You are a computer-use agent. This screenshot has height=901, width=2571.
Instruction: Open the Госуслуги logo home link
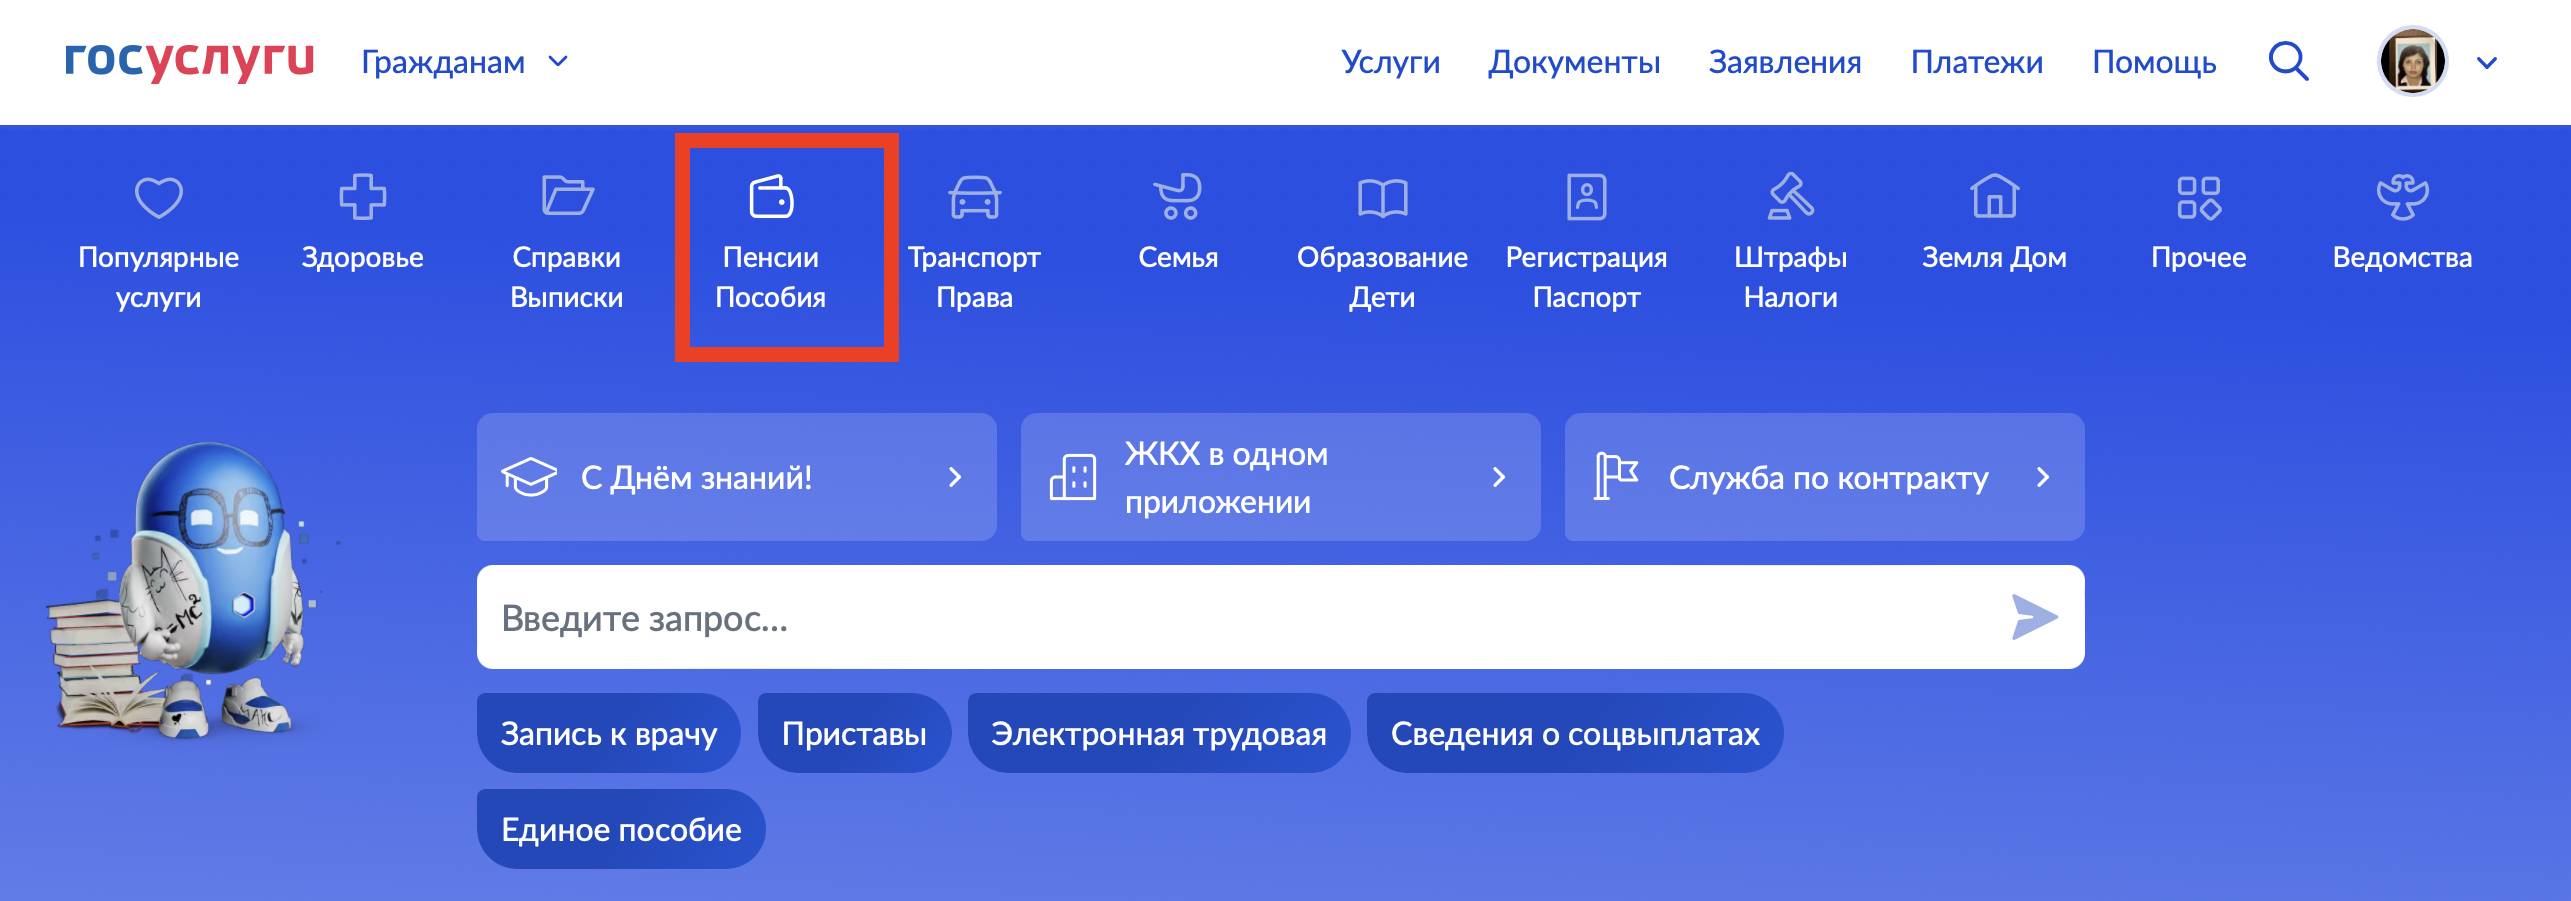pyautogui.click(x=189, y=61)
